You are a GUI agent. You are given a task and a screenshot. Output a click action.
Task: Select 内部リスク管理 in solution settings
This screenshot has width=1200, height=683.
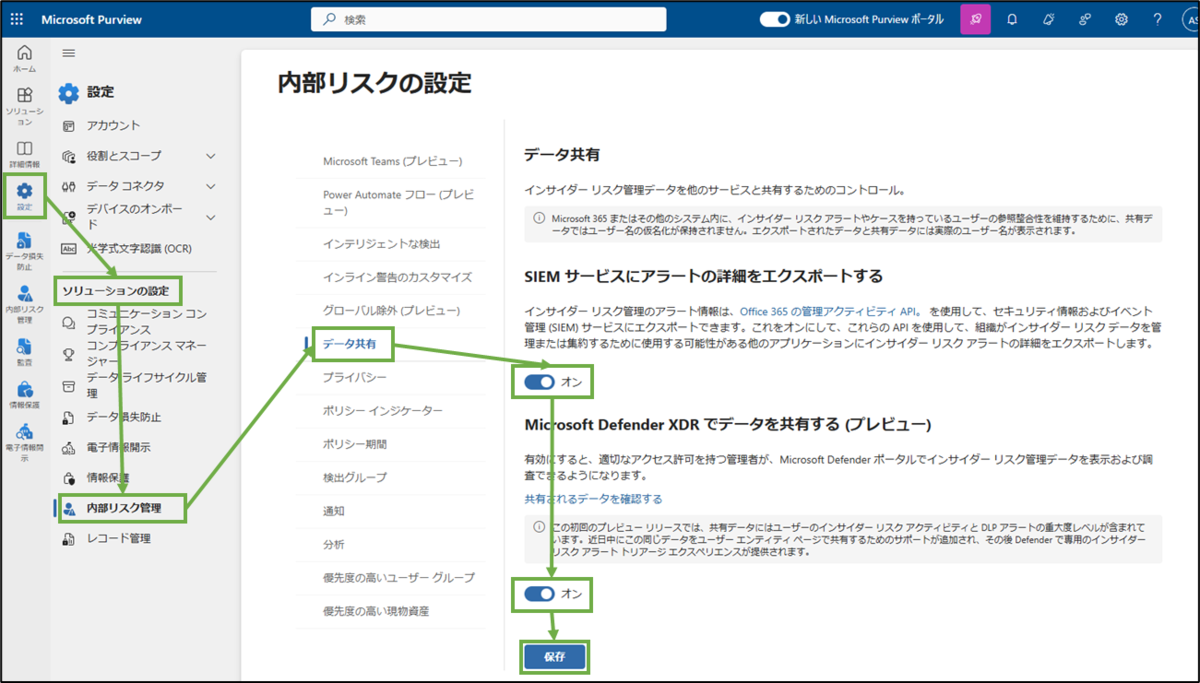point(122,508)
